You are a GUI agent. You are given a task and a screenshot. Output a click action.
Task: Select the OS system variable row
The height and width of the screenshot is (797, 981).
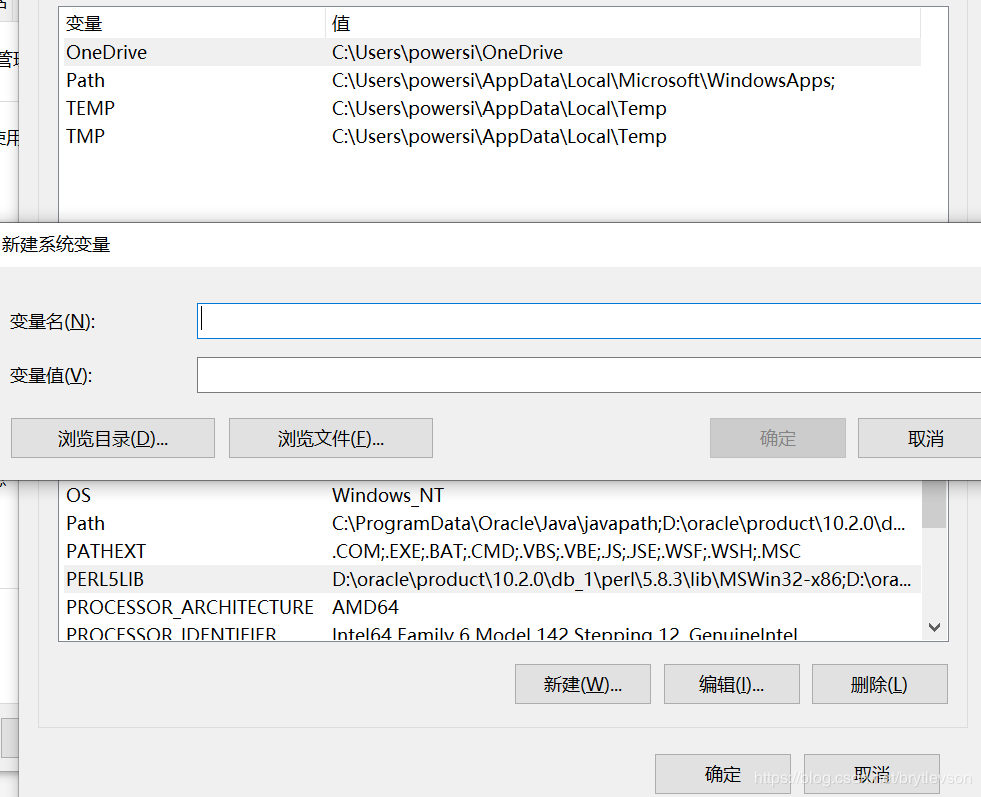click(x=79, y=495)
